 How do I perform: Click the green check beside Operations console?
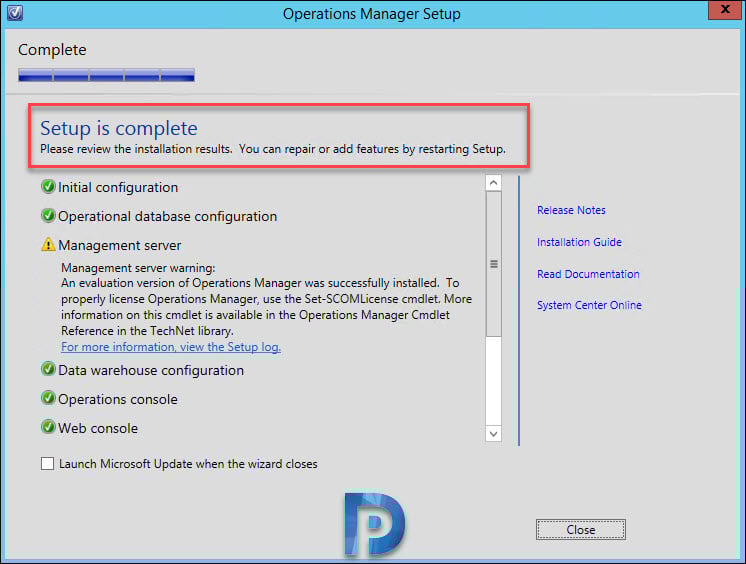click(48, 398)
